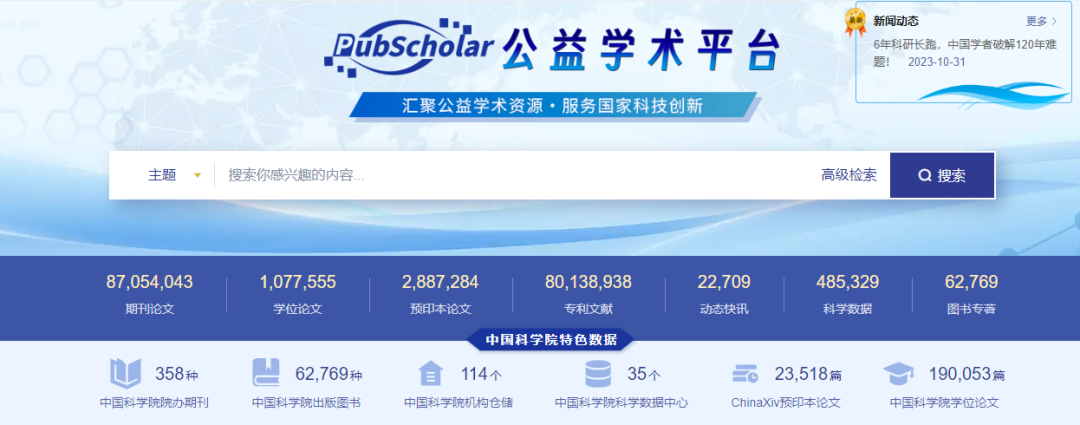1080x425 pixels.
Task: Open 期刊论文 with 87,054,043 count
Action: pyautogui.click(x=149, y=294)
